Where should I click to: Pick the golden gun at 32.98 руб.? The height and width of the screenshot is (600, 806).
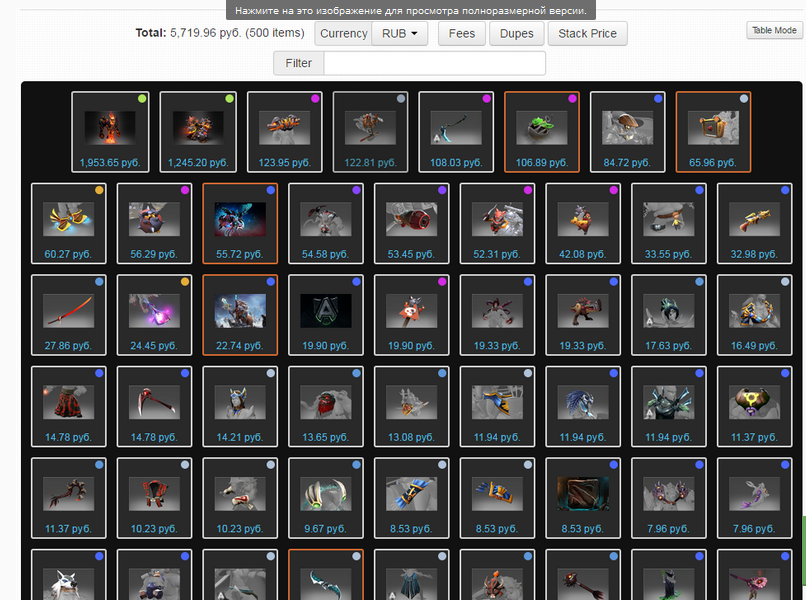(x=755, y=223)
